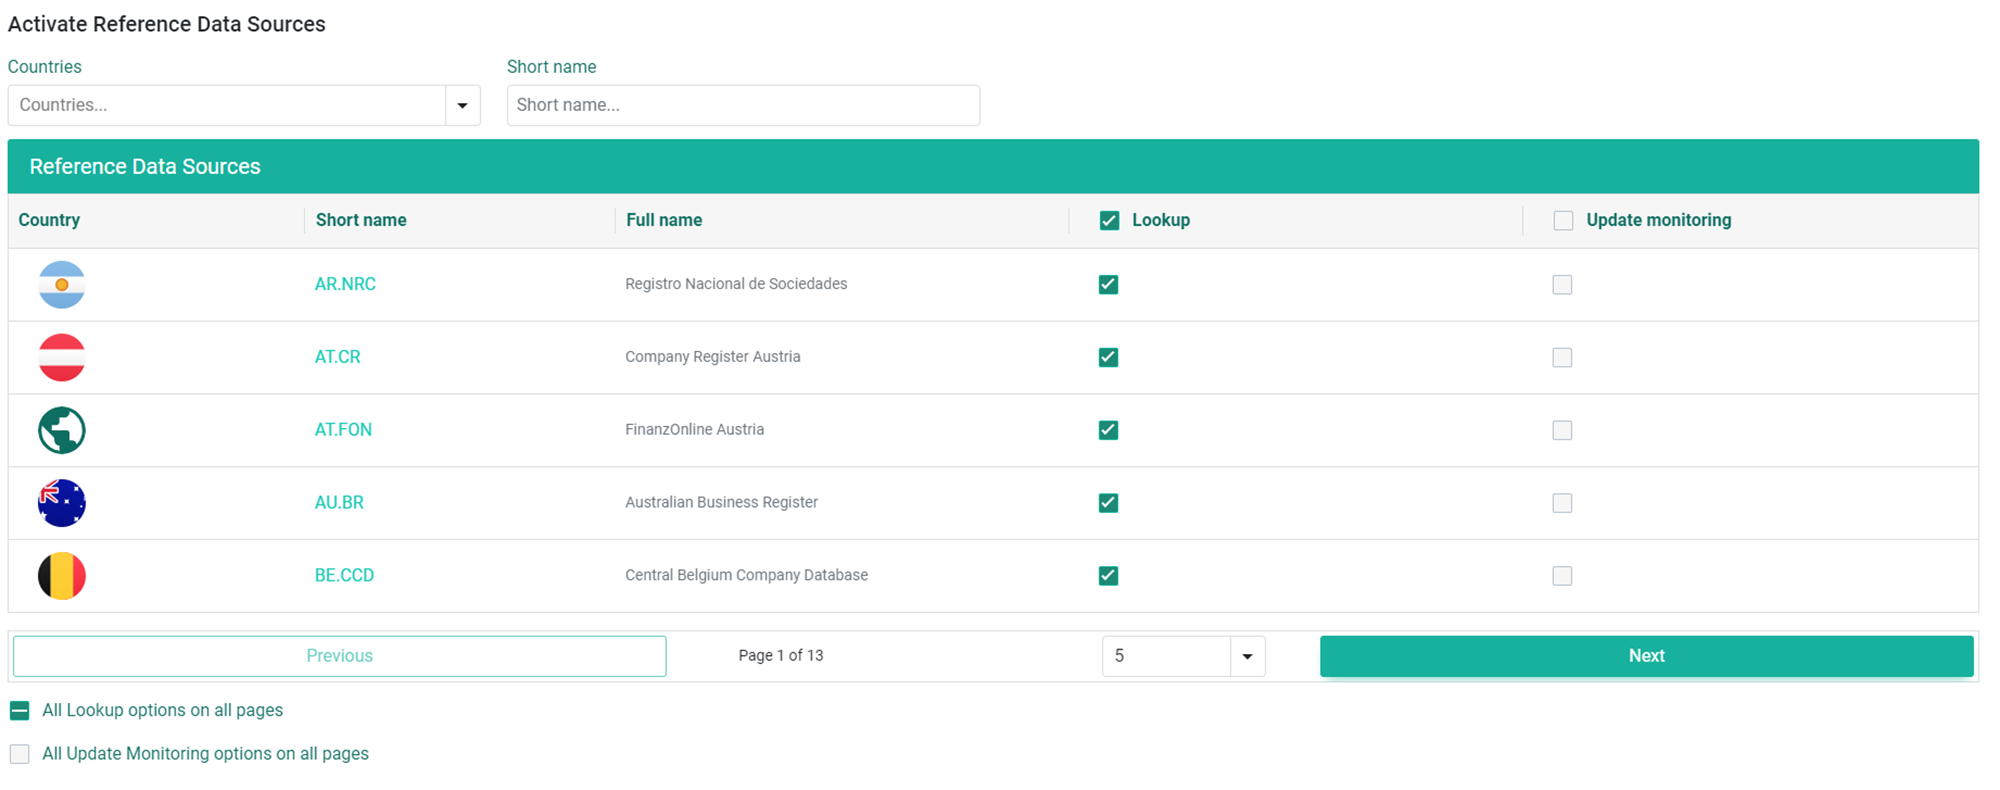The height and width of the screenshot is (790, 2000).
Task: Click the Country column header
Action: [x=49, y=220]
